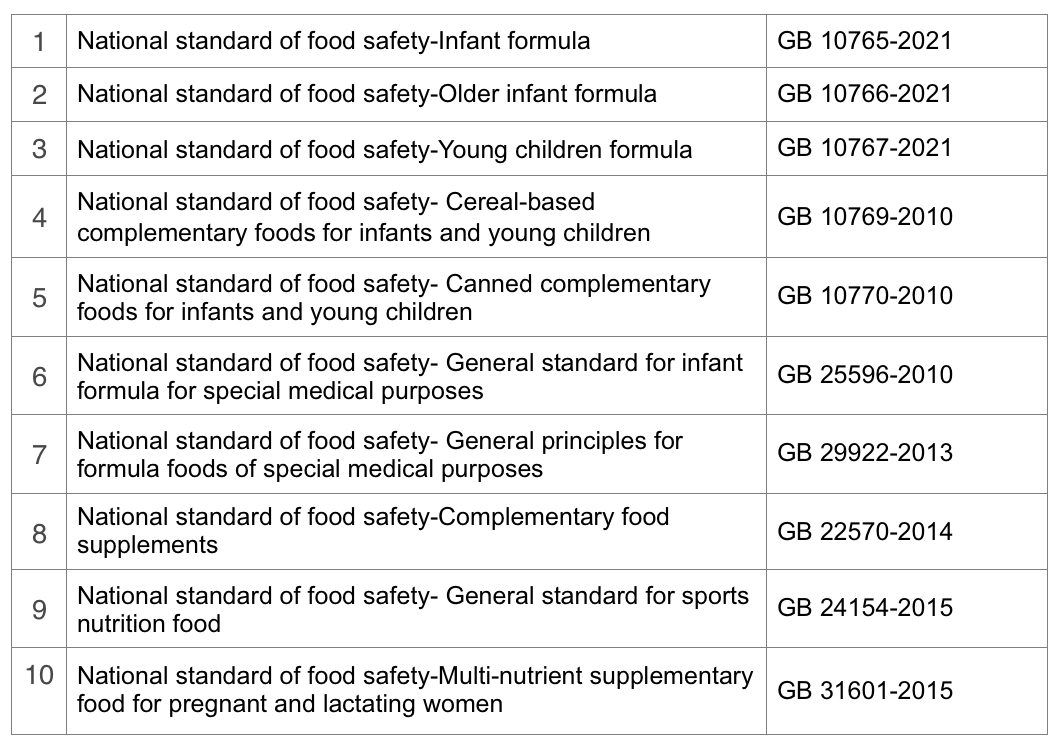Select standard number GB 10770-2010
1064x744 pixels.
coord(864,296)
